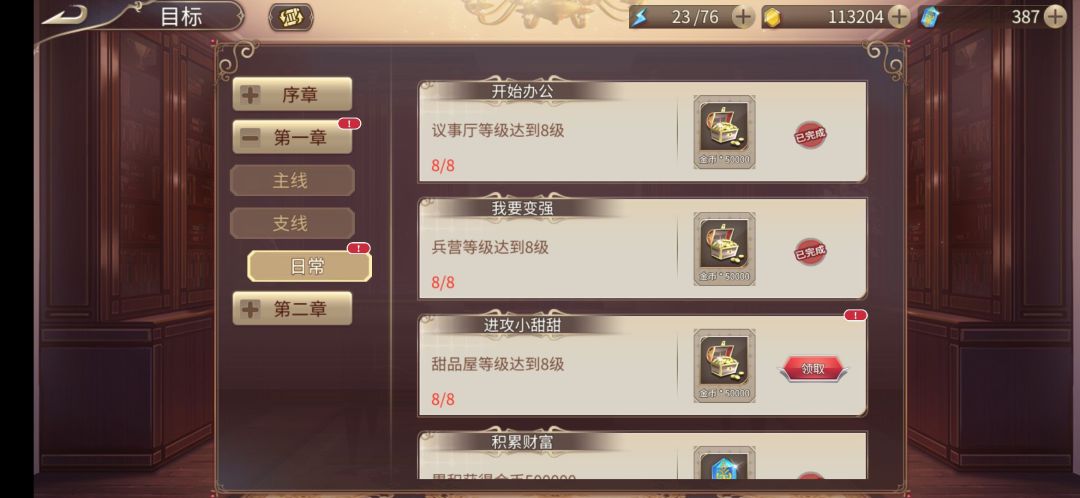
Task: Select the 日常 tab
Action: tap(309, 266)
